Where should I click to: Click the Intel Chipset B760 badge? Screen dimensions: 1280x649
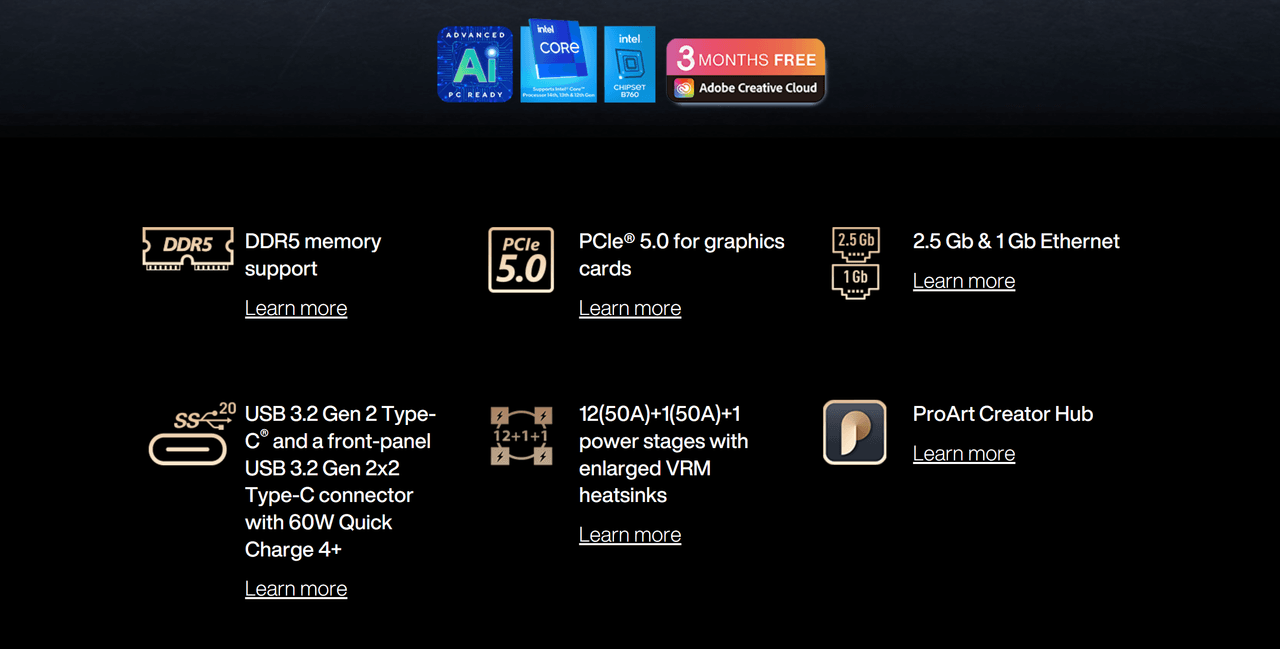[630, 64]
